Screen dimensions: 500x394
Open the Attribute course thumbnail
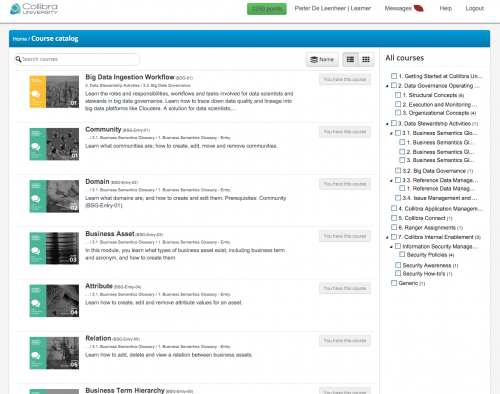click(x=54, y=301)
